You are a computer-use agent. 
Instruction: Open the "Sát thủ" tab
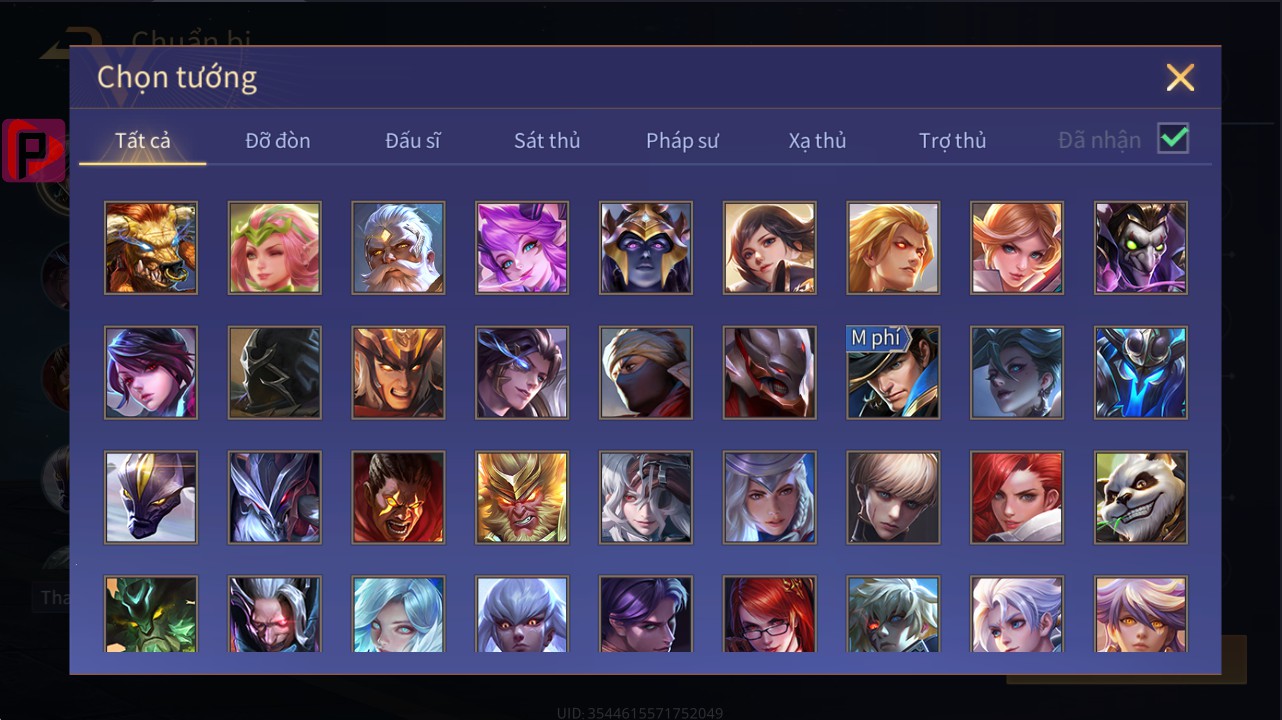[547, 140]
